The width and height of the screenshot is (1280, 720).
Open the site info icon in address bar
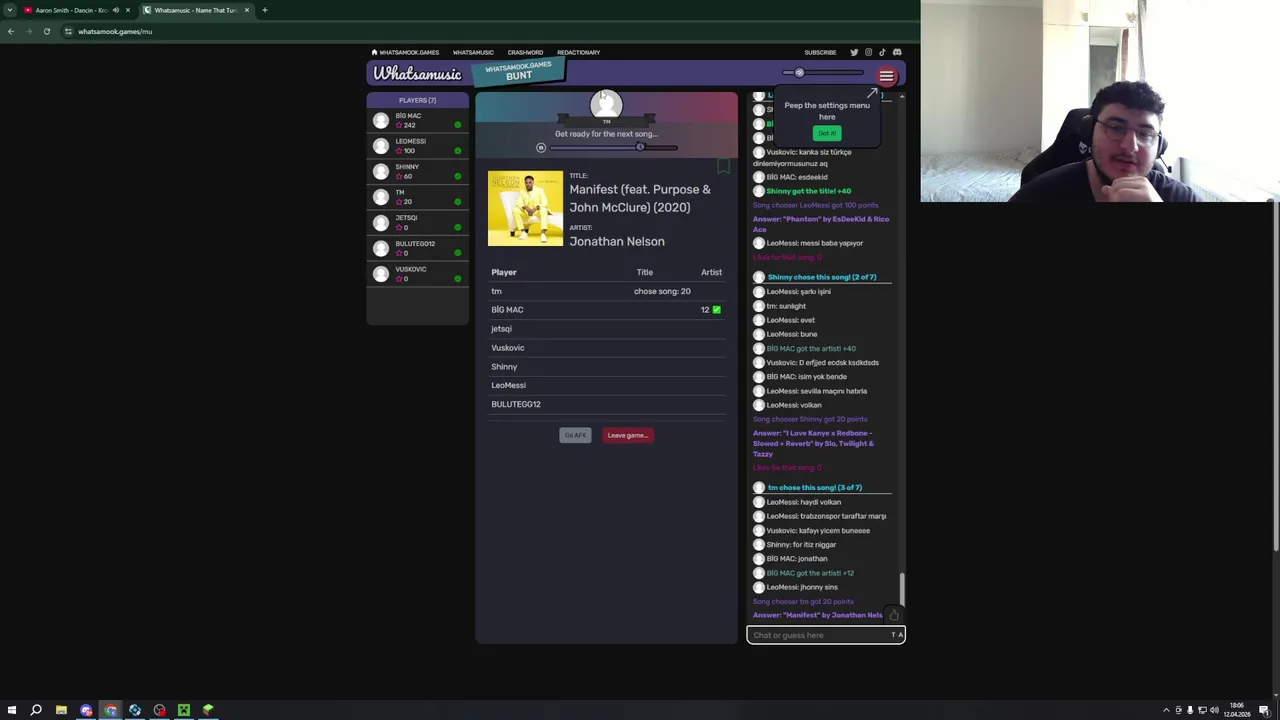point(68,31)
